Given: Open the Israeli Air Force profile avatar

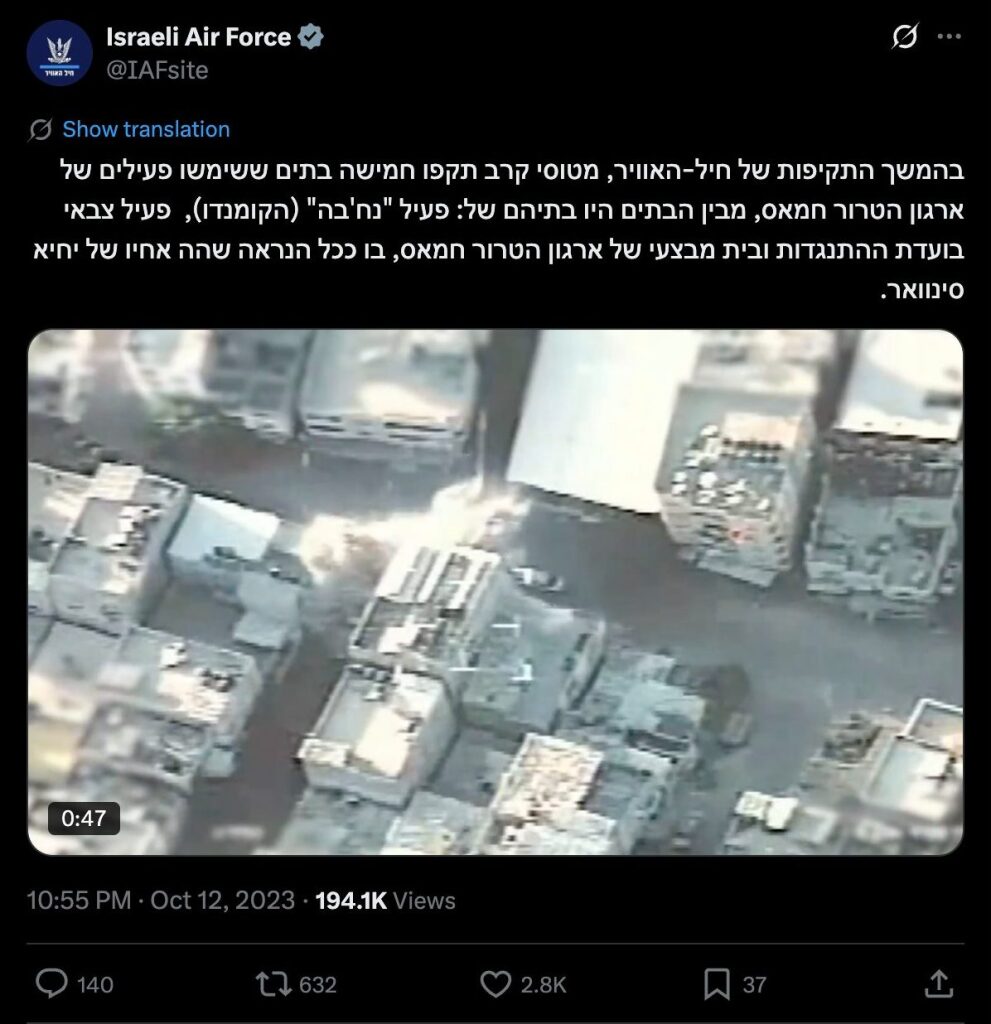Looking at the screenshot, I should coord(59,53).
